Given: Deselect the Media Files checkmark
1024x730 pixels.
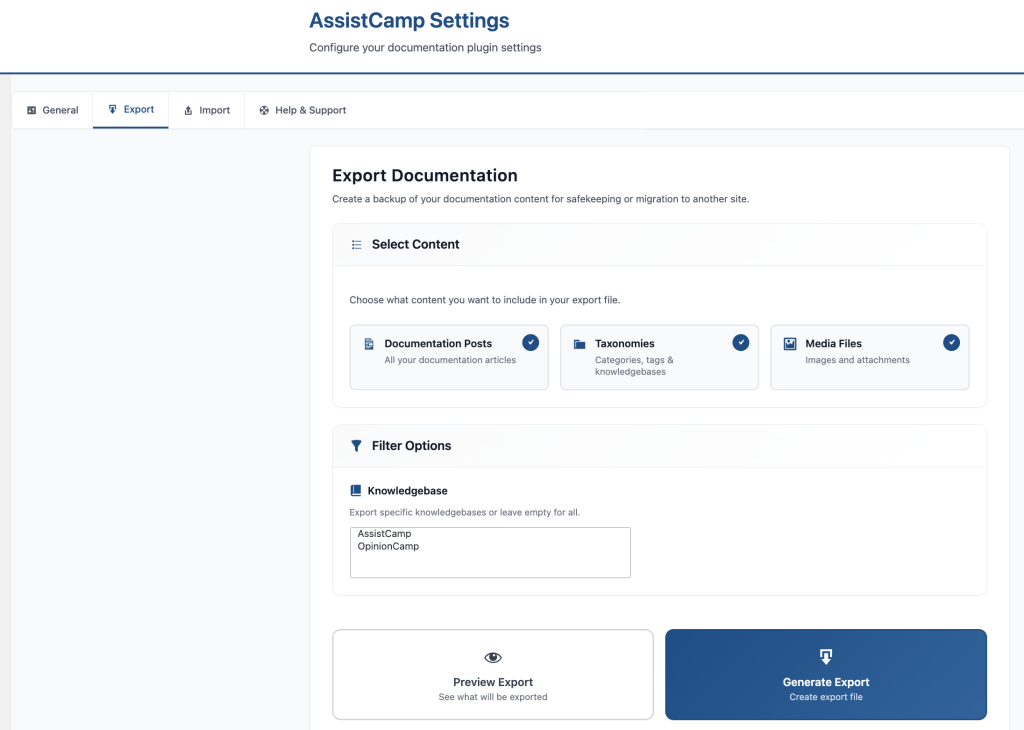Looking at the screenshot, I should coord(952,342).
